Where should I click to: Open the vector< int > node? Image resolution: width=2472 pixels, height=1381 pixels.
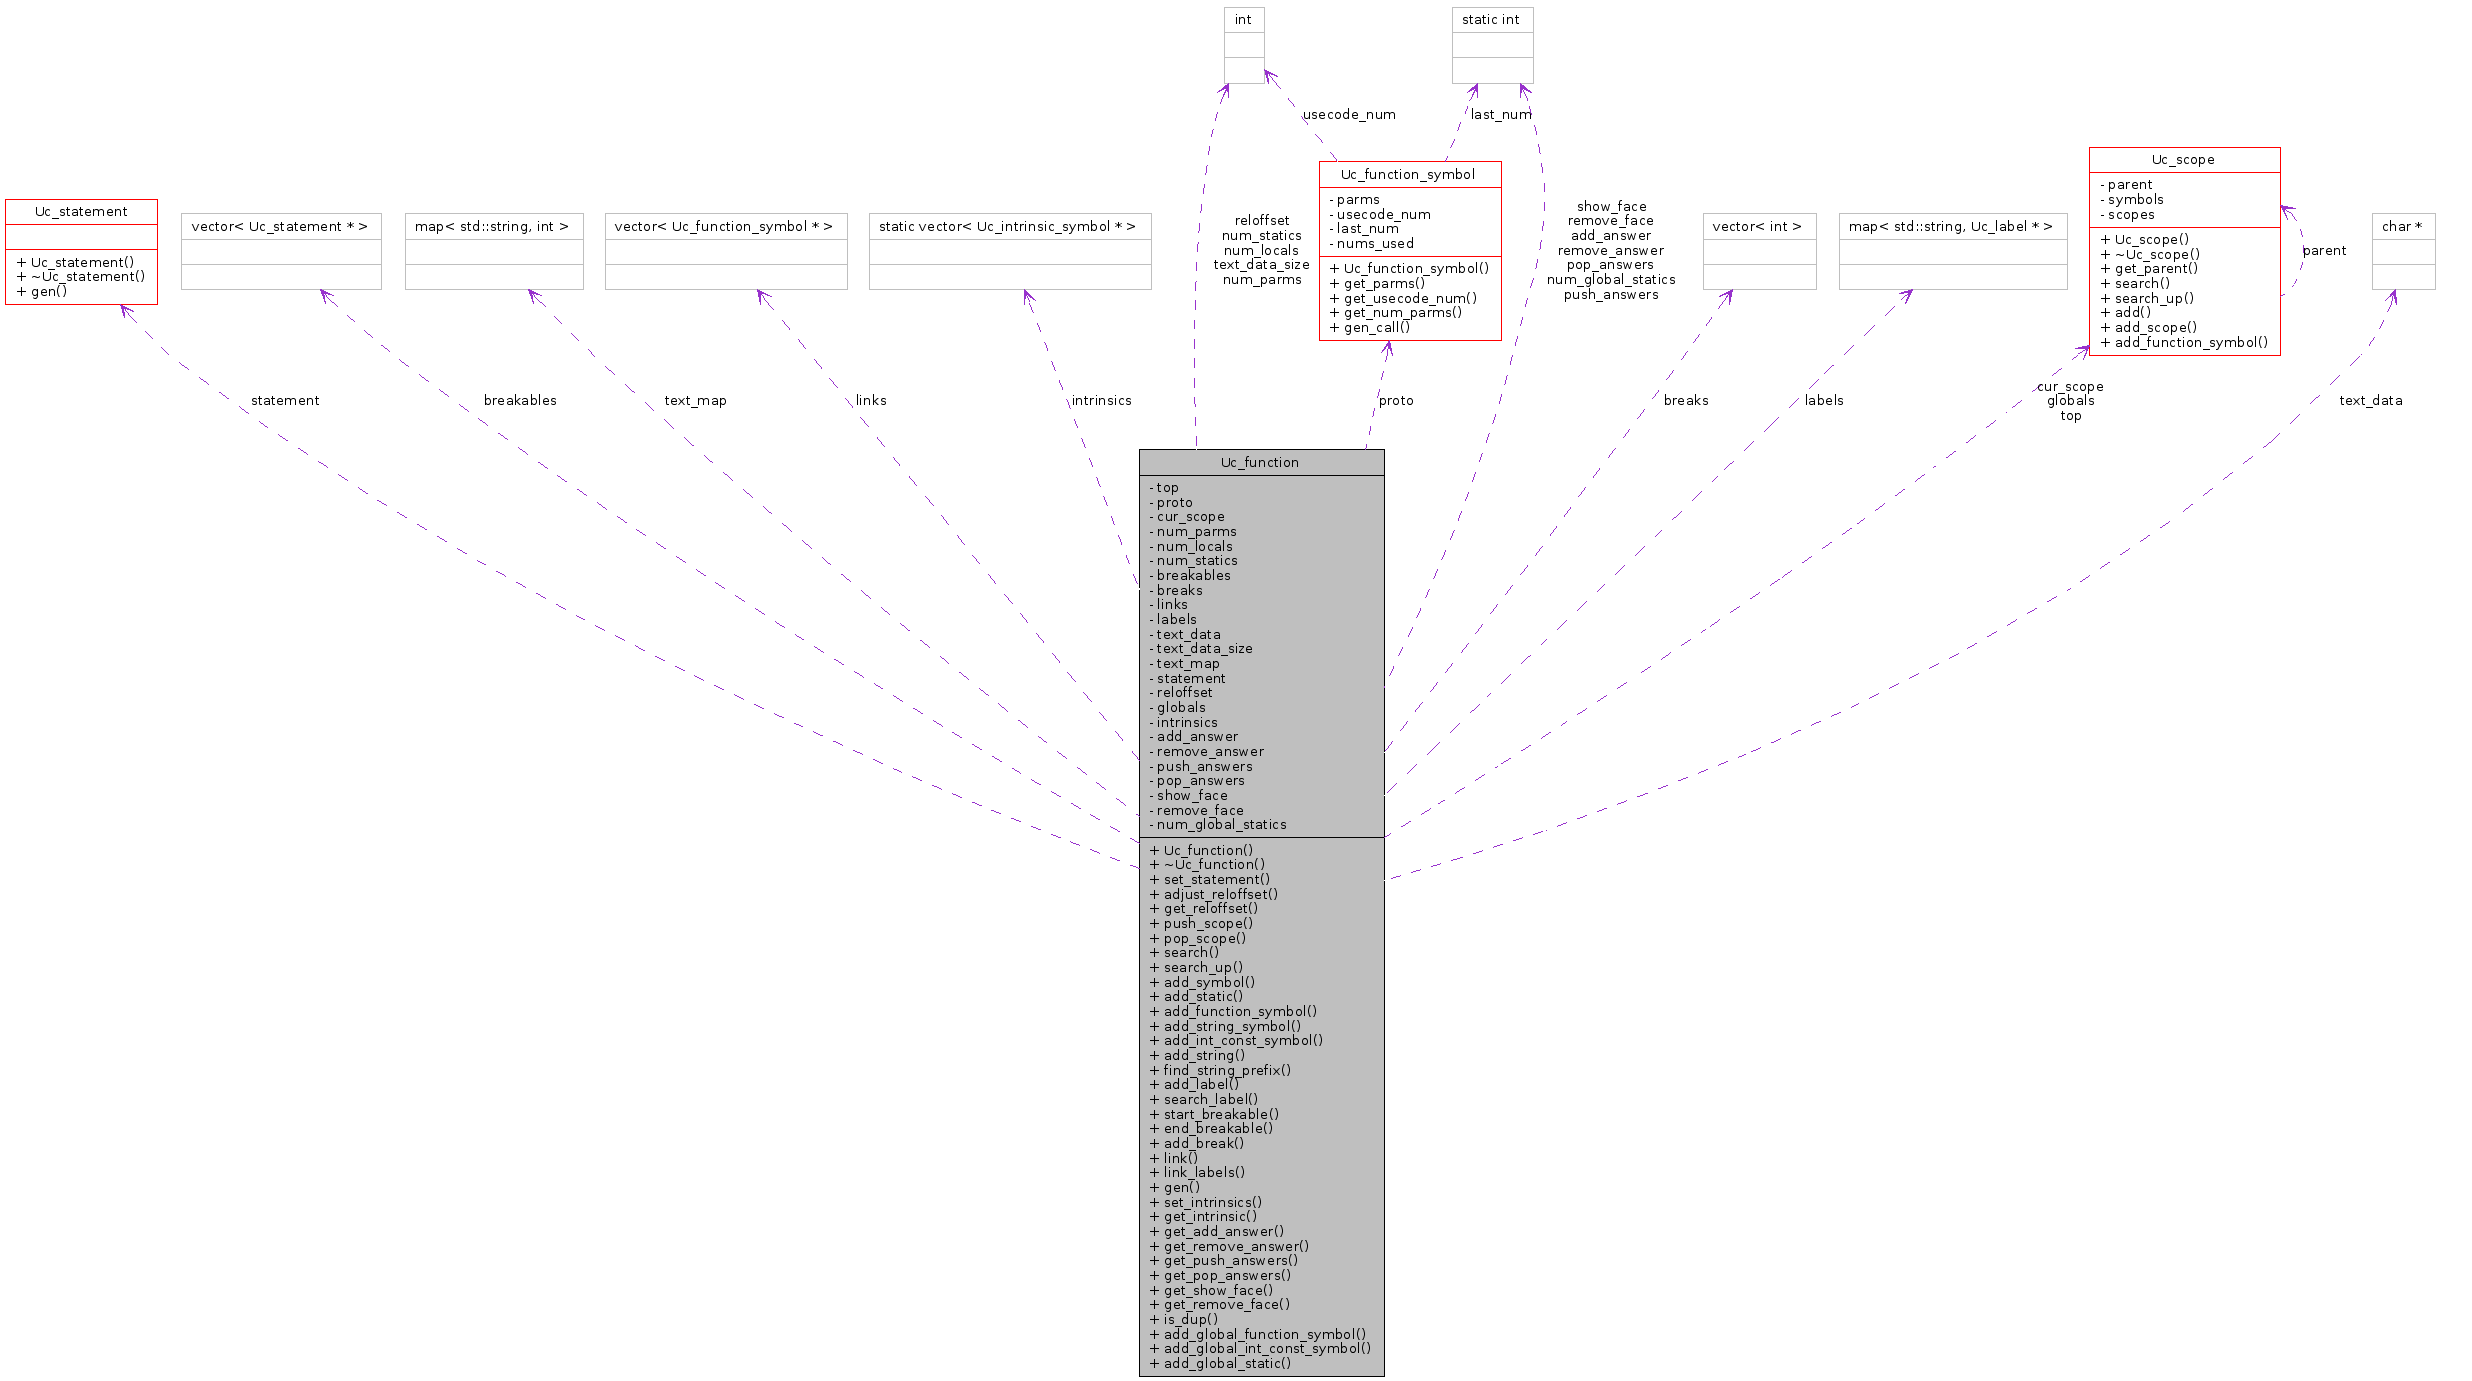point(1758,226)
